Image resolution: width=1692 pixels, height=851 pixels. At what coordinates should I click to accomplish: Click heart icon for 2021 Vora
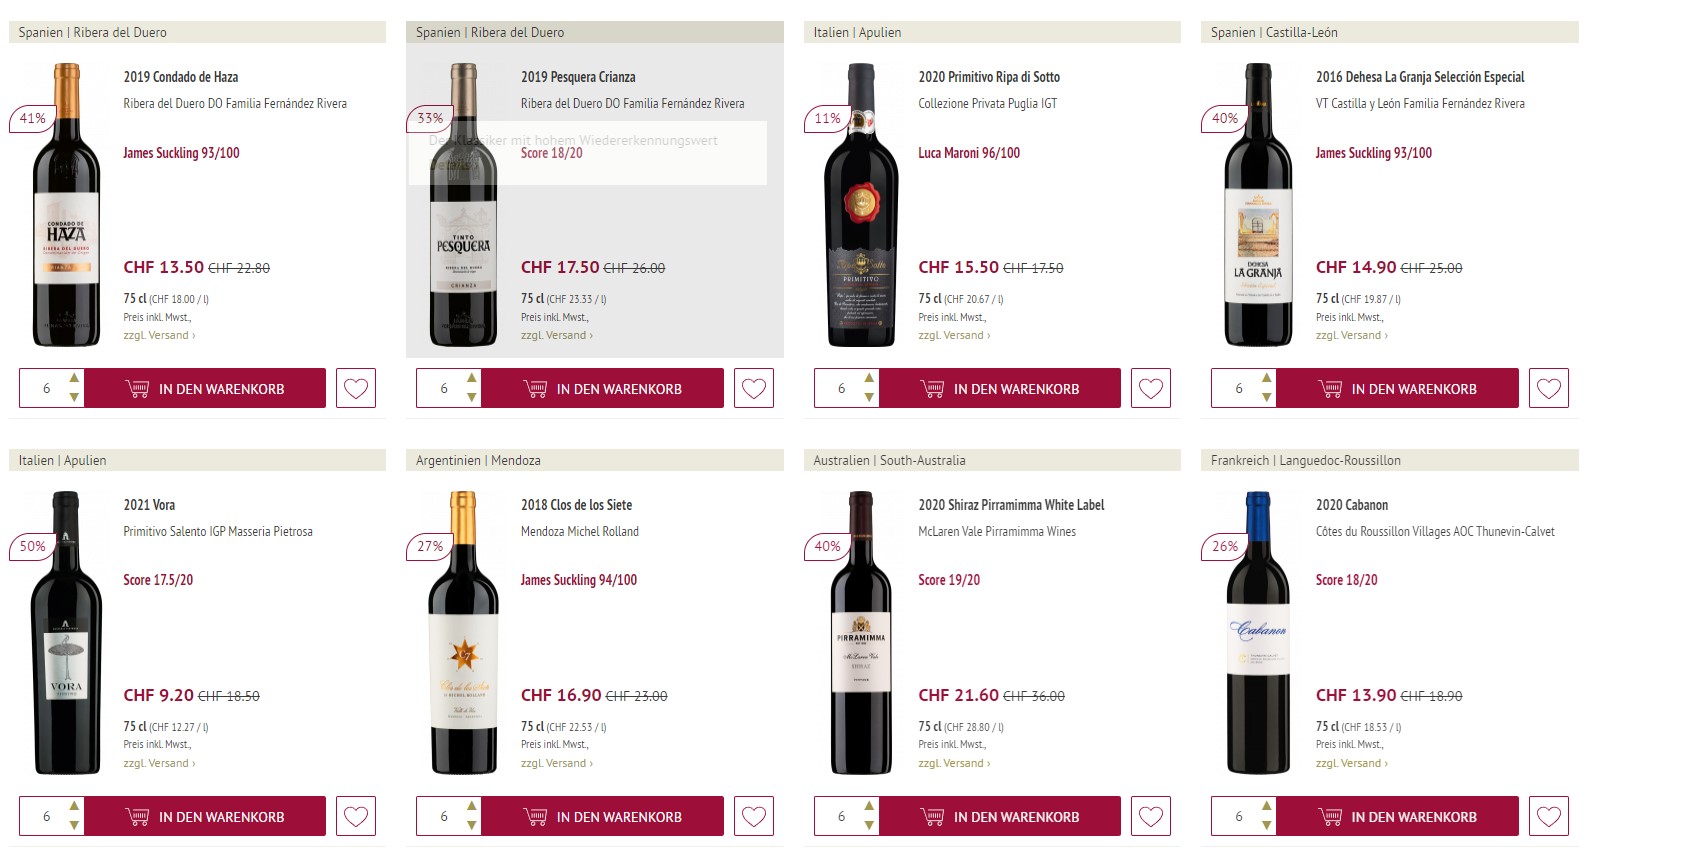coord(356,816)
